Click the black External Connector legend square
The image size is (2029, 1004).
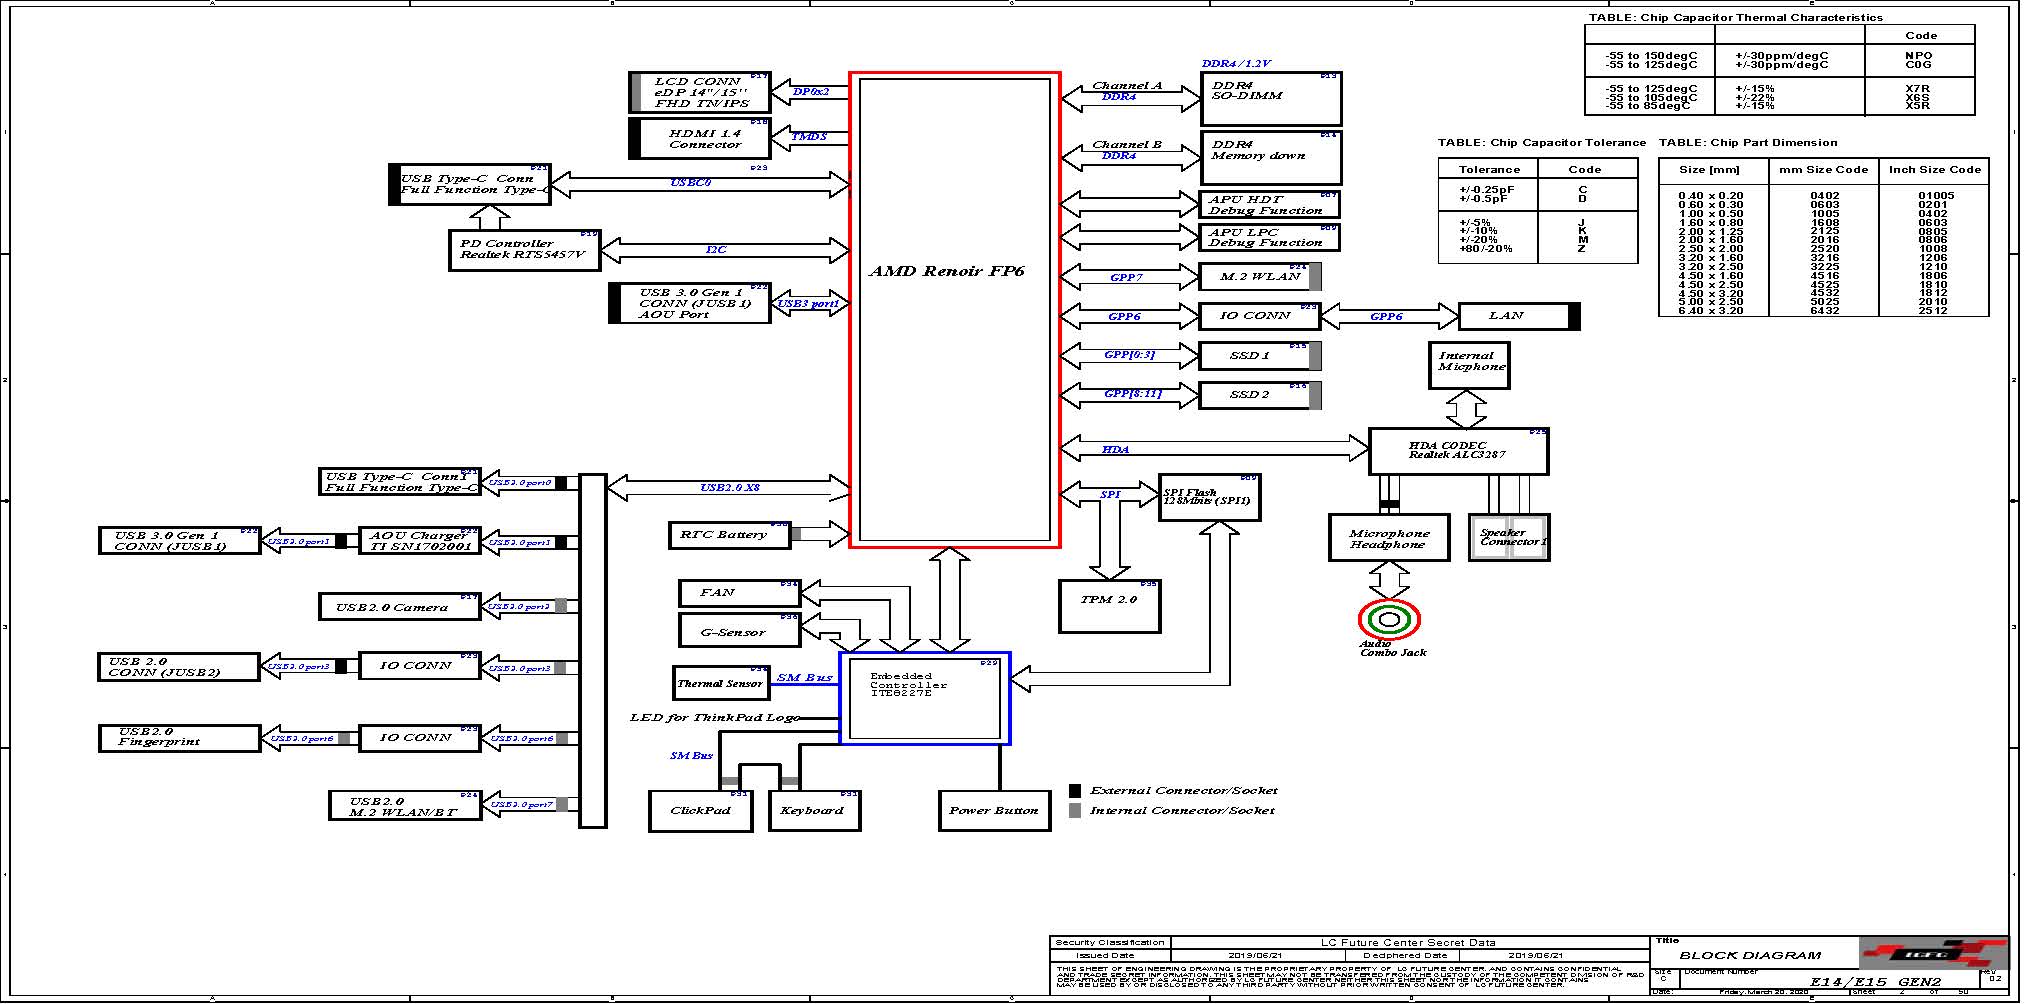(1075, 790)
